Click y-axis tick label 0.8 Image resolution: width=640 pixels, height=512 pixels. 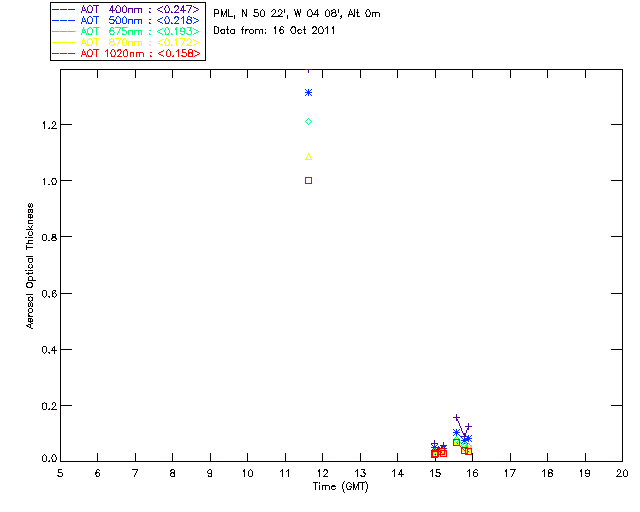click(x=49, y=238)
